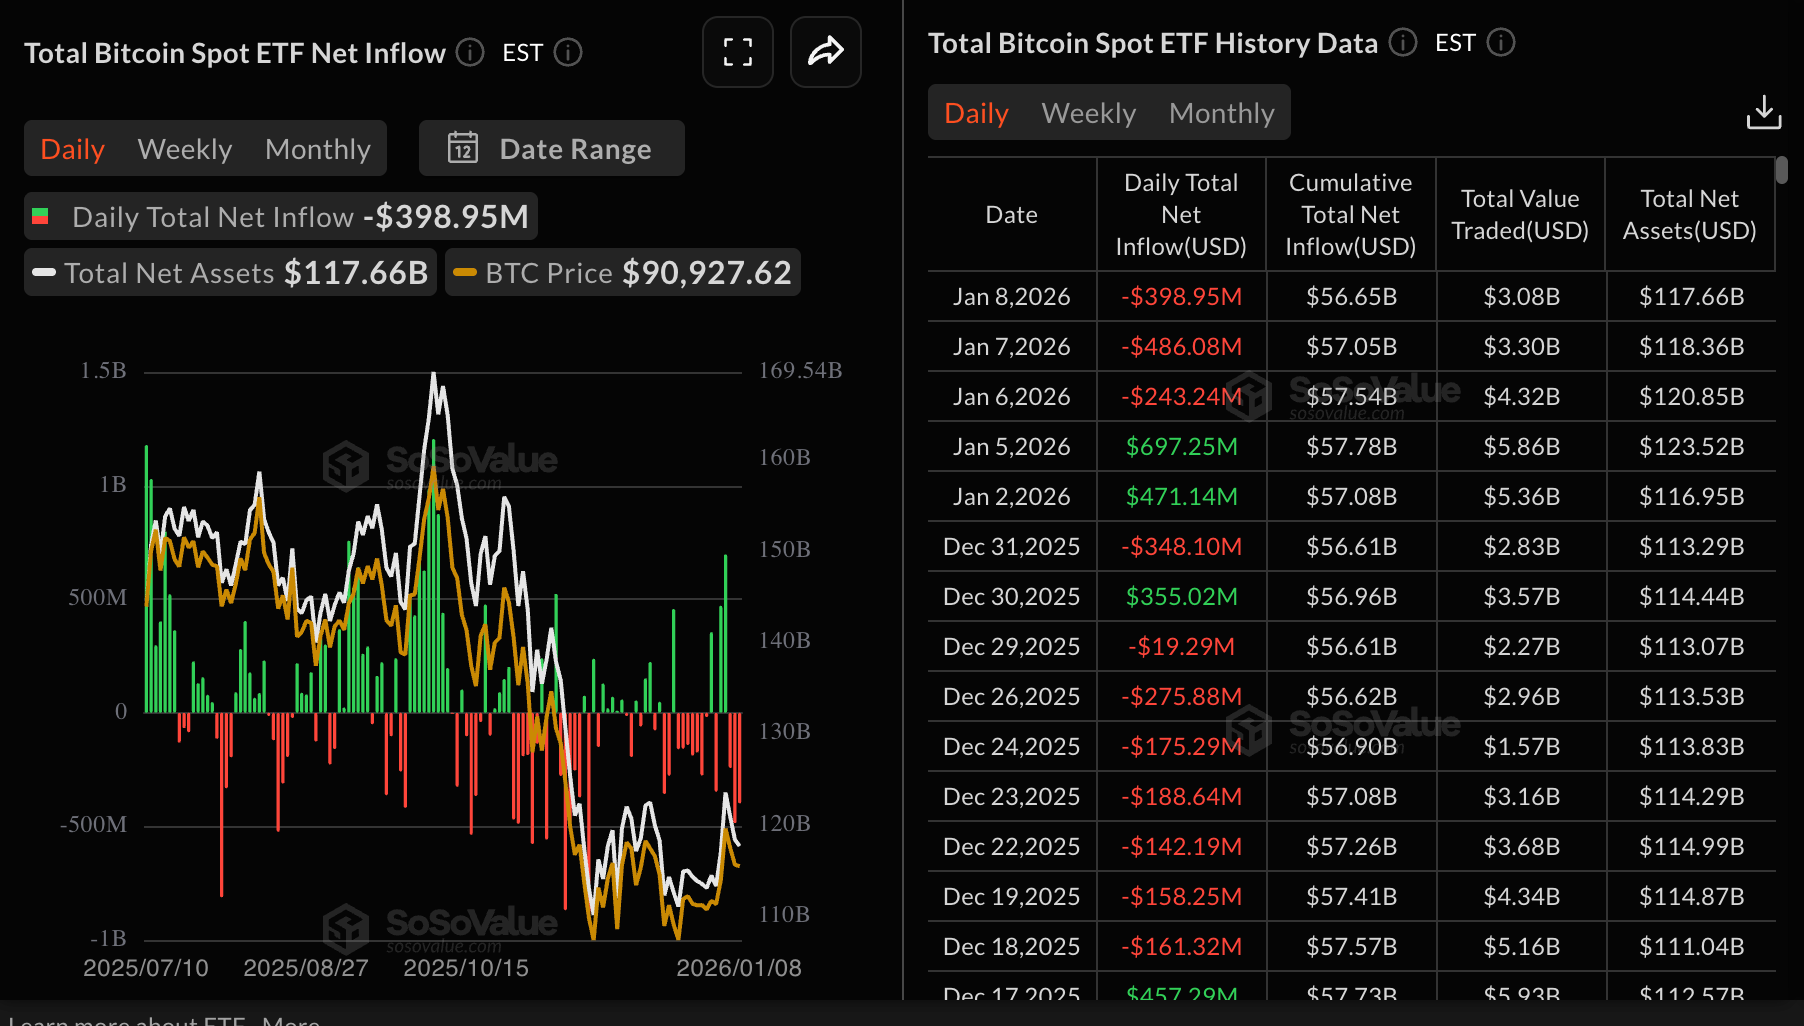This screenshot has width=1804, height=1026.
Task: Click the Learn more about ETF link
Action: [x=125, y=1021]
